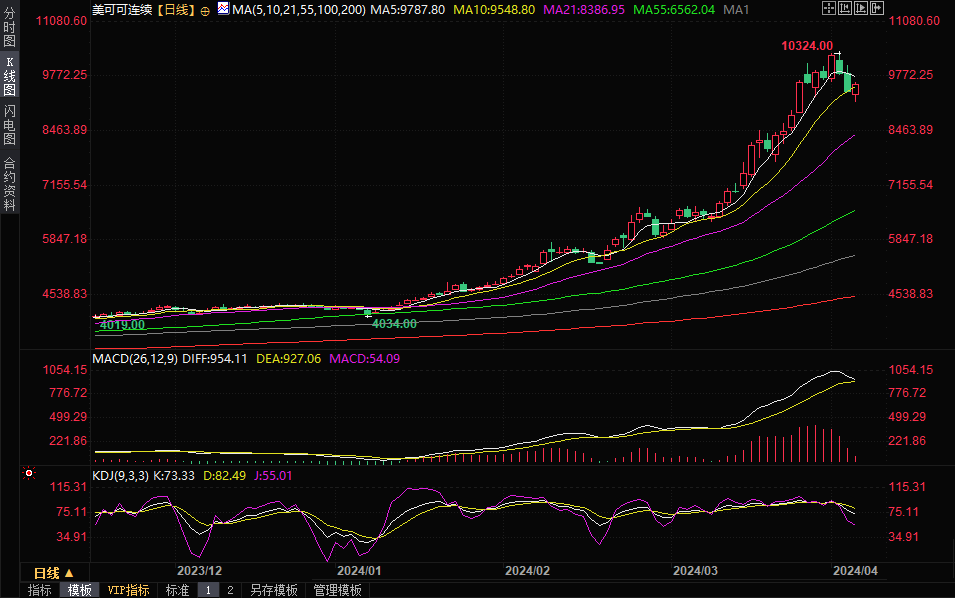Switch to template slot 1
The height and width of the screenshot is (598, 955).
click(x=208, y=590)
